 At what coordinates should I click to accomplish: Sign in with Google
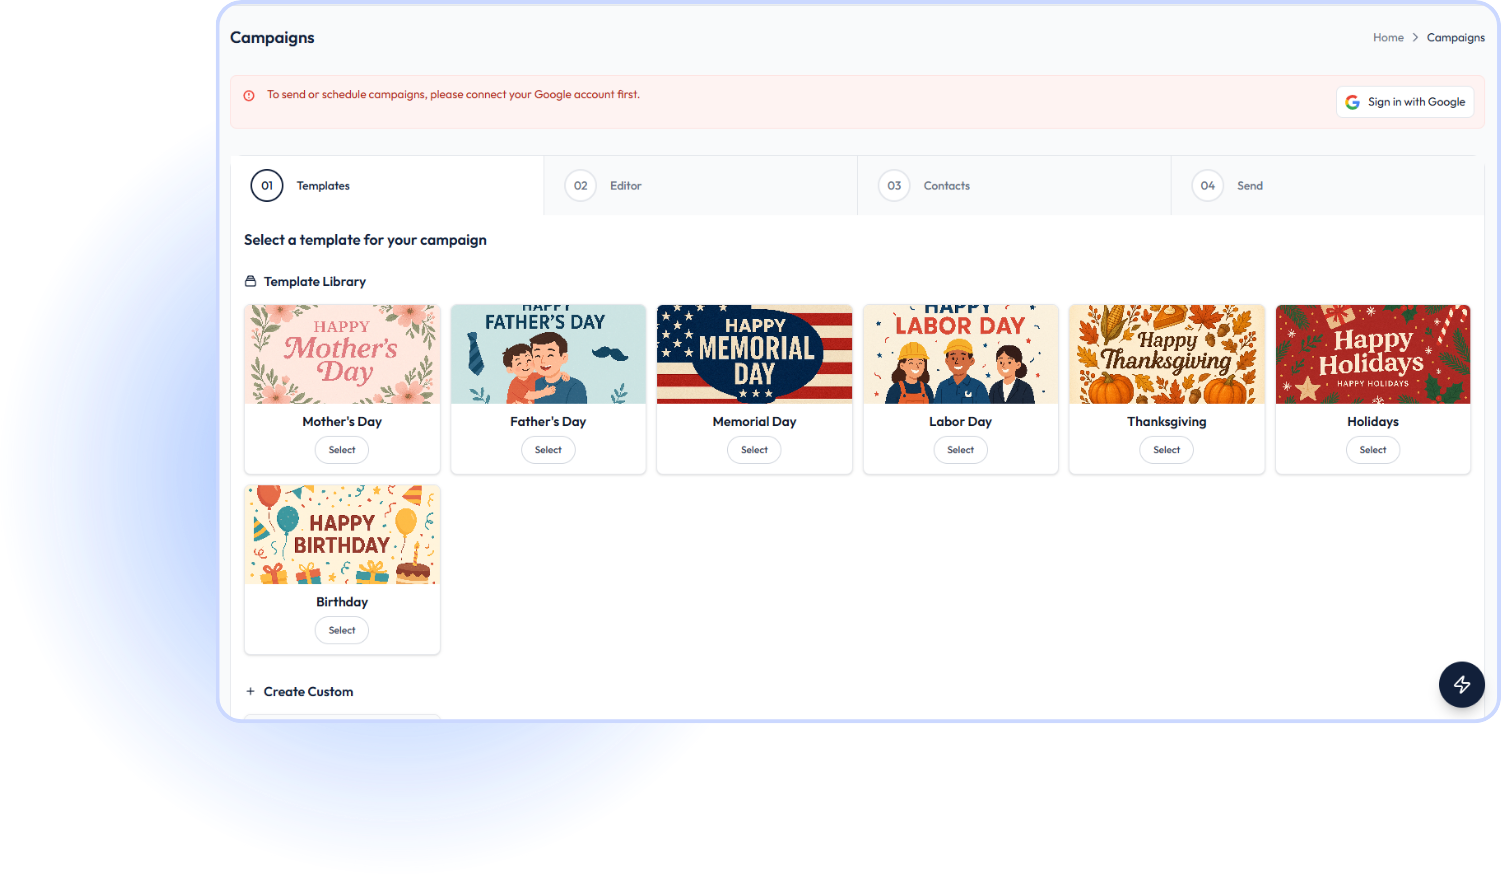pos(1405,102)
